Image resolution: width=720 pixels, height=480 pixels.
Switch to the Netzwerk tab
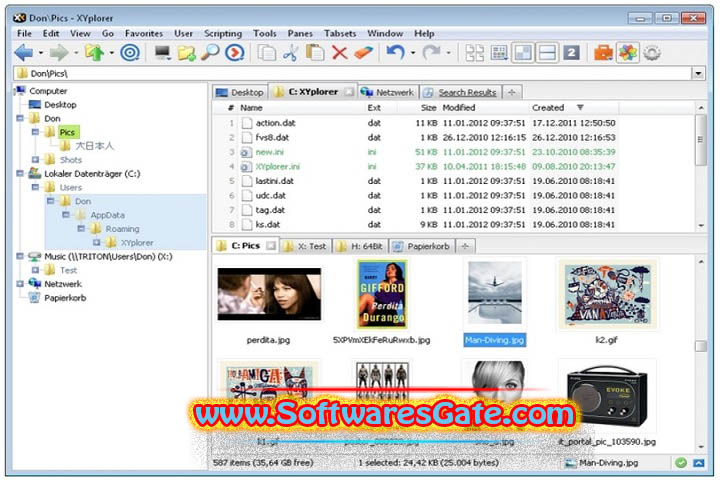click(x=388, y=92)
